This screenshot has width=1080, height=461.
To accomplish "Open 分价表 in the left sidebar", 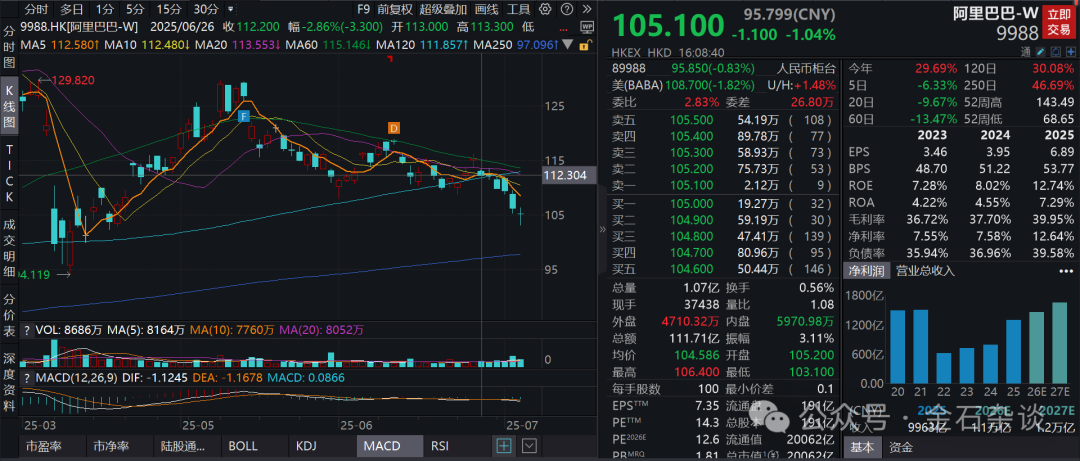I will (x=9, y=316).
